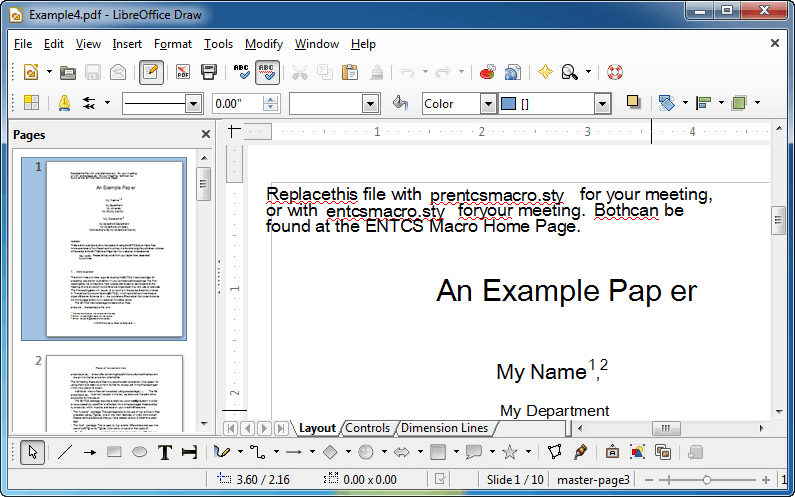Select the Line Ends with Arrow tool
This screenshot has width=795, height=497.
point(90,452)
